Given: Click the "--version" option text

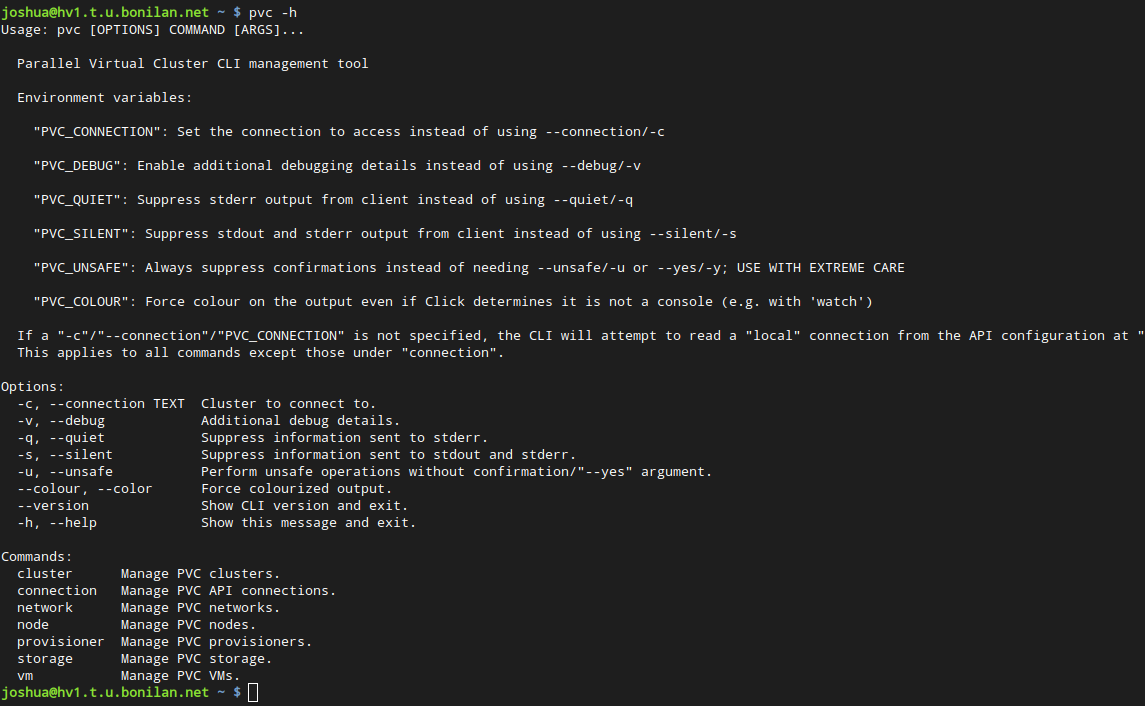Looking at the screenshot, I should 53,506.
